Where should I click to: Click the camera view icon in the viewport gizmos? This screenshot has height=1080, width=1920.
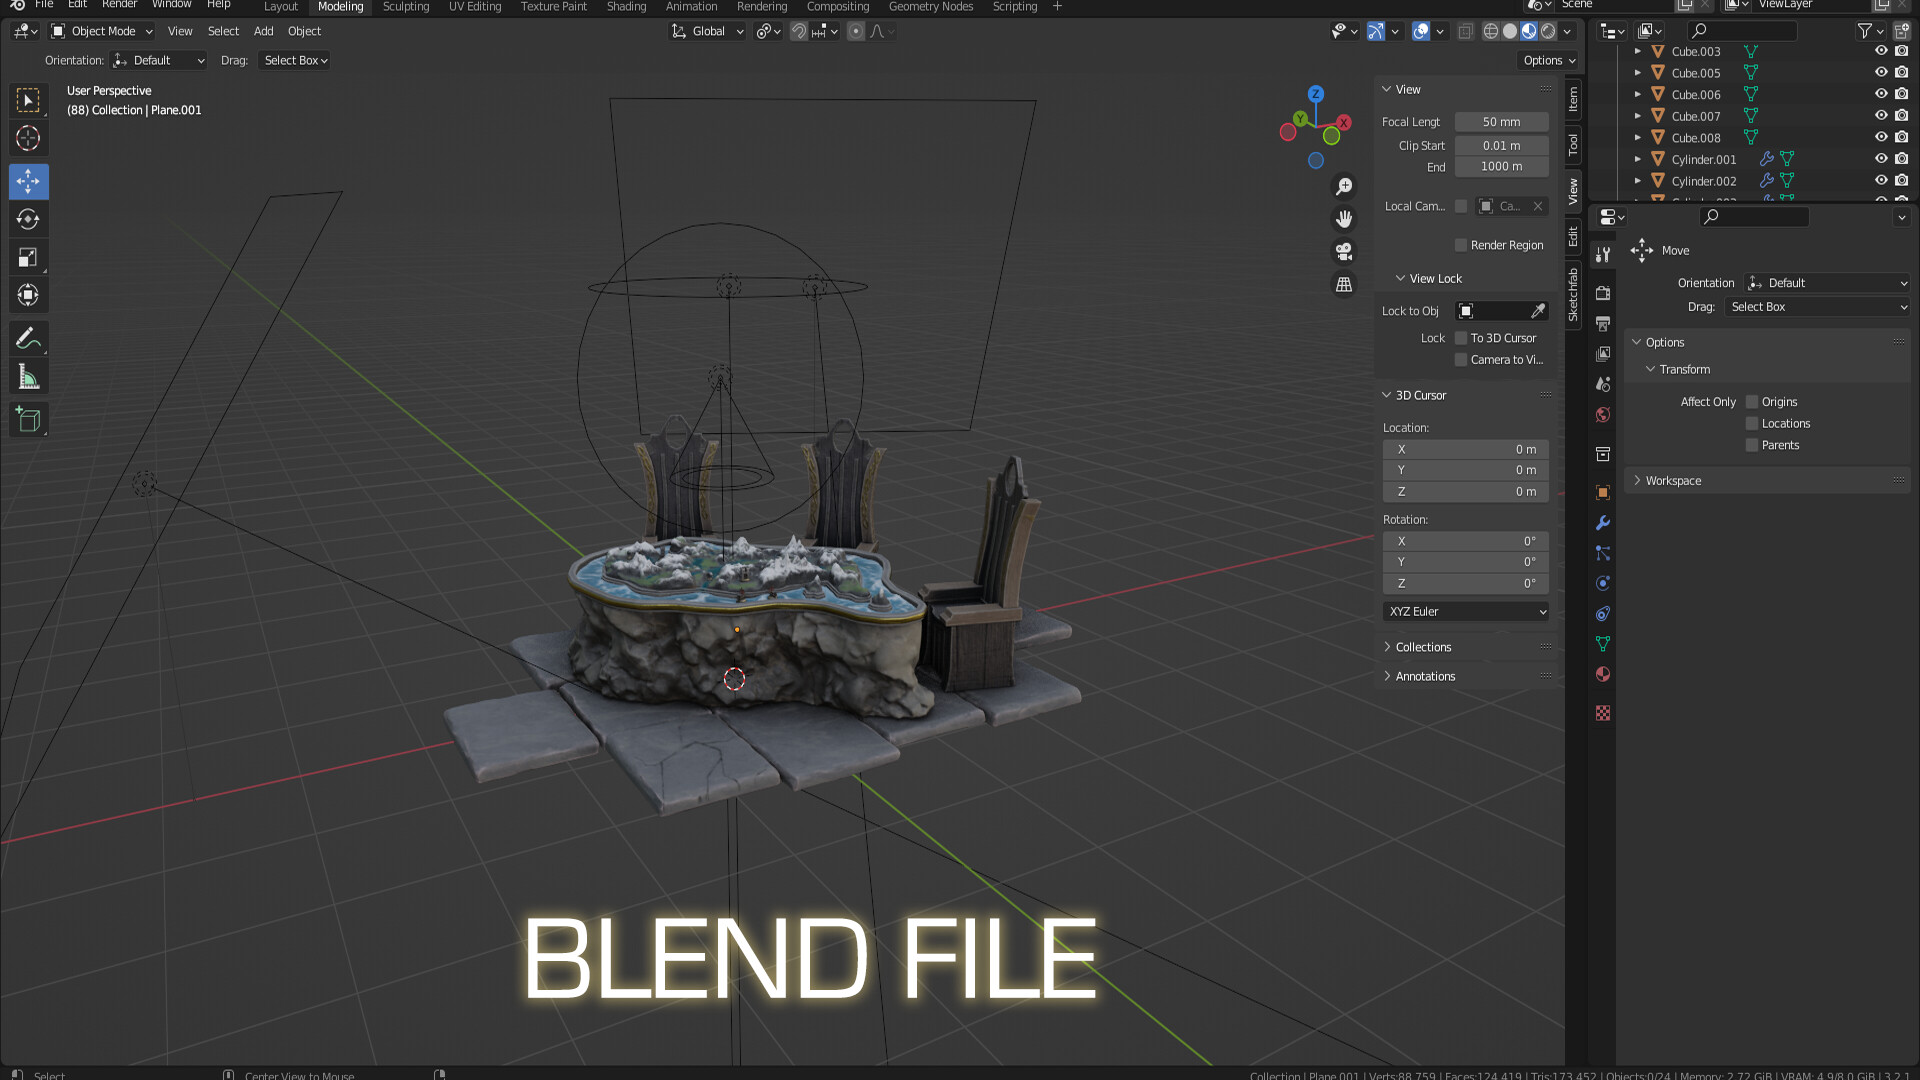point(1344,251)
